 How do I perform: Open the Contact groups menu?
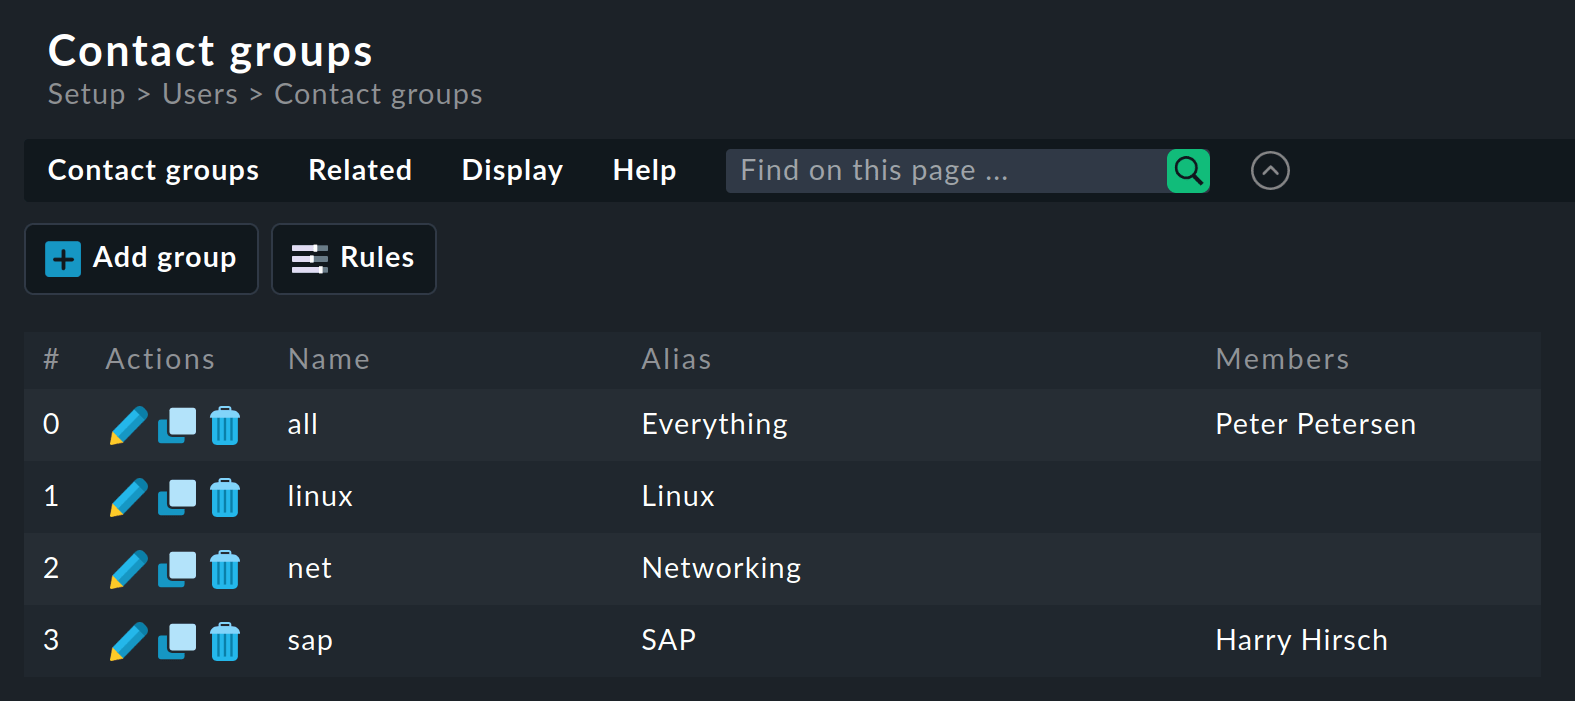[153, 171]
